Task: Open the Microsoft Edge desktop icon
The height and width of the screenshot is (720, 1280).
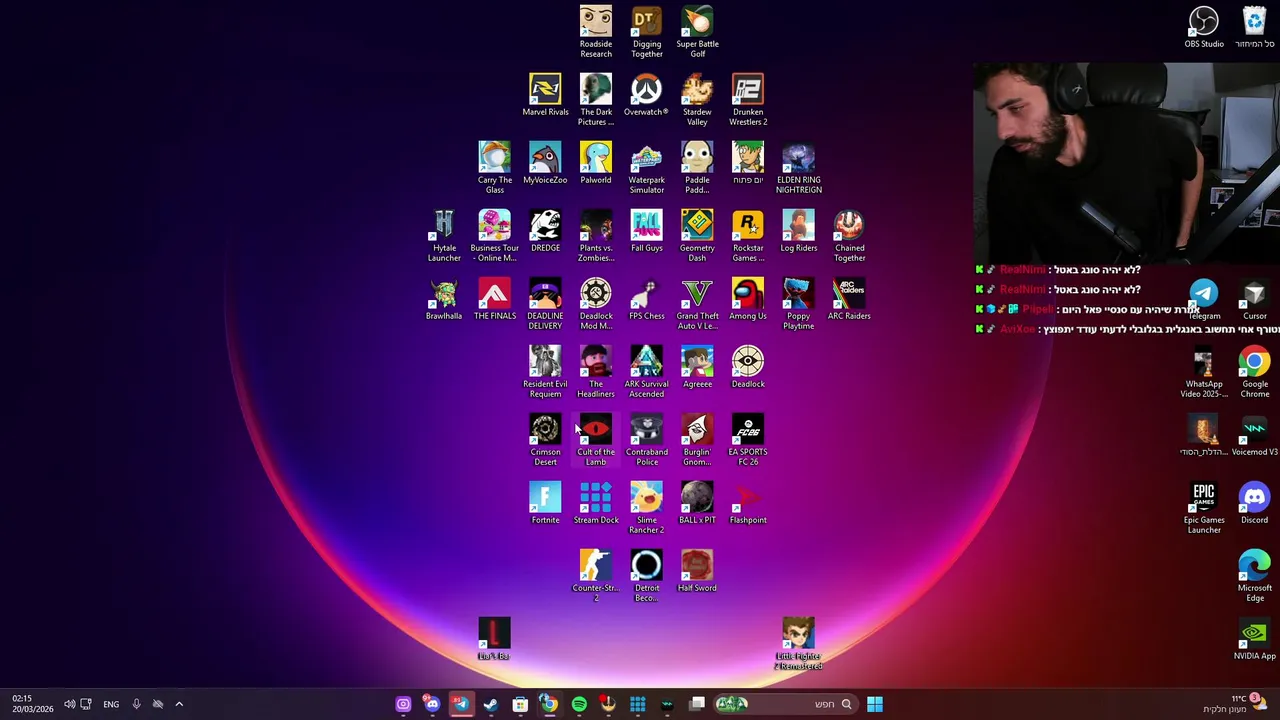Action: click(x=1254, y=576)
